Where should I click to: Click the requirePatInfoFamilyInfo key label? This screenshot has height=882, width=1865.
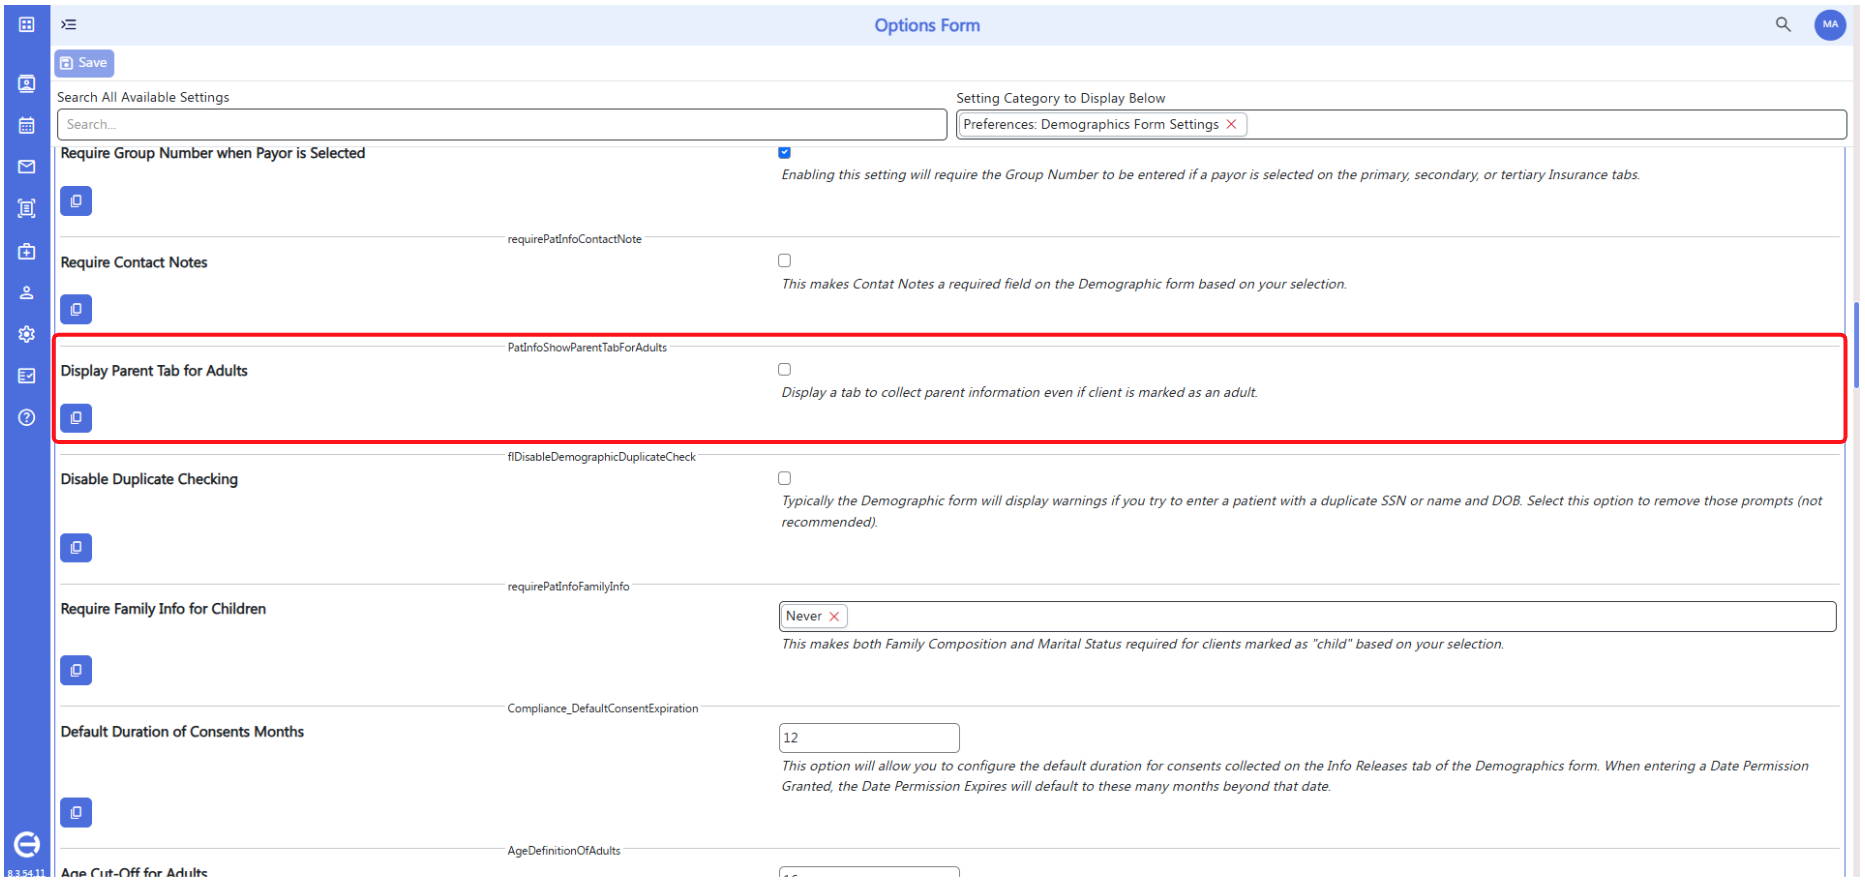coord(568,587)
